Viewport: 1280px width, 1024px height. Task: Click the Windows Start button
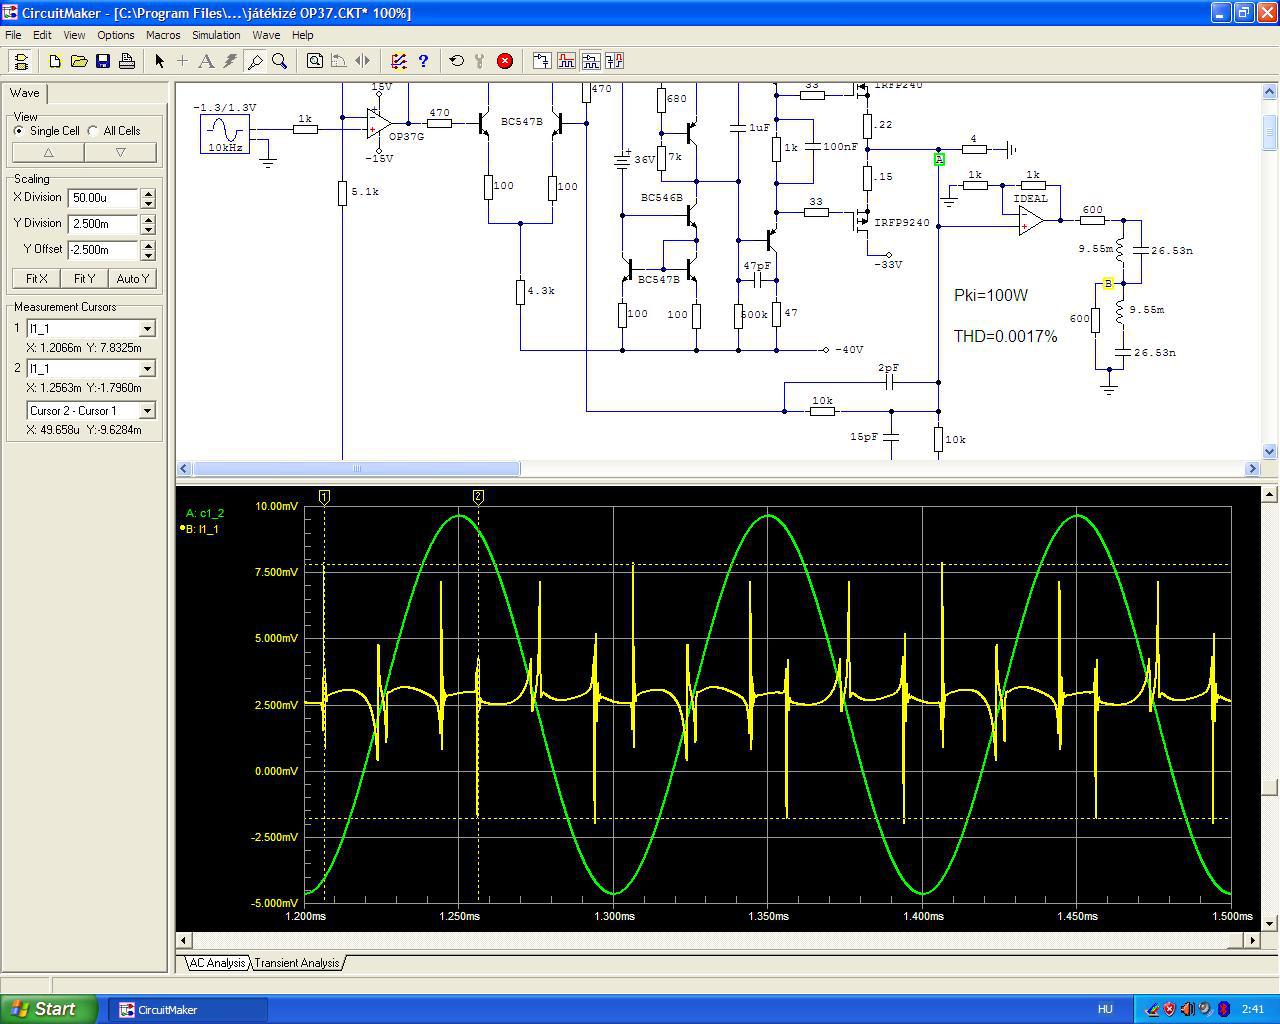coord(49,1009)
